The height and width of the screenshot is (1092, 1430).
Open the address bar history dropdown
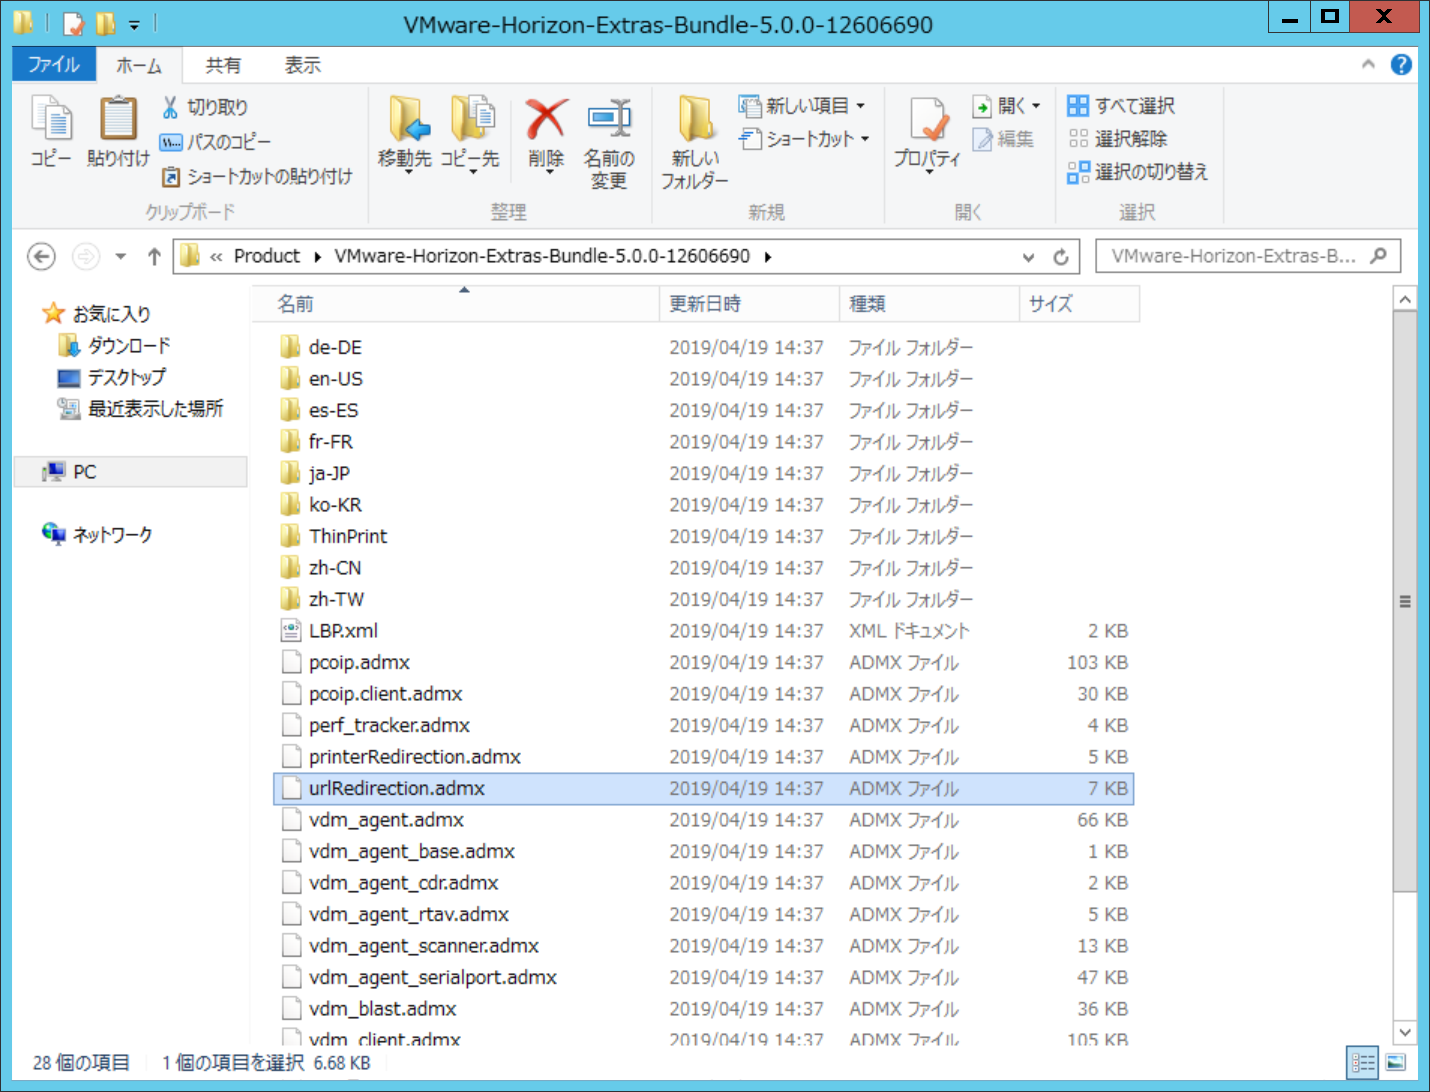1028,257
